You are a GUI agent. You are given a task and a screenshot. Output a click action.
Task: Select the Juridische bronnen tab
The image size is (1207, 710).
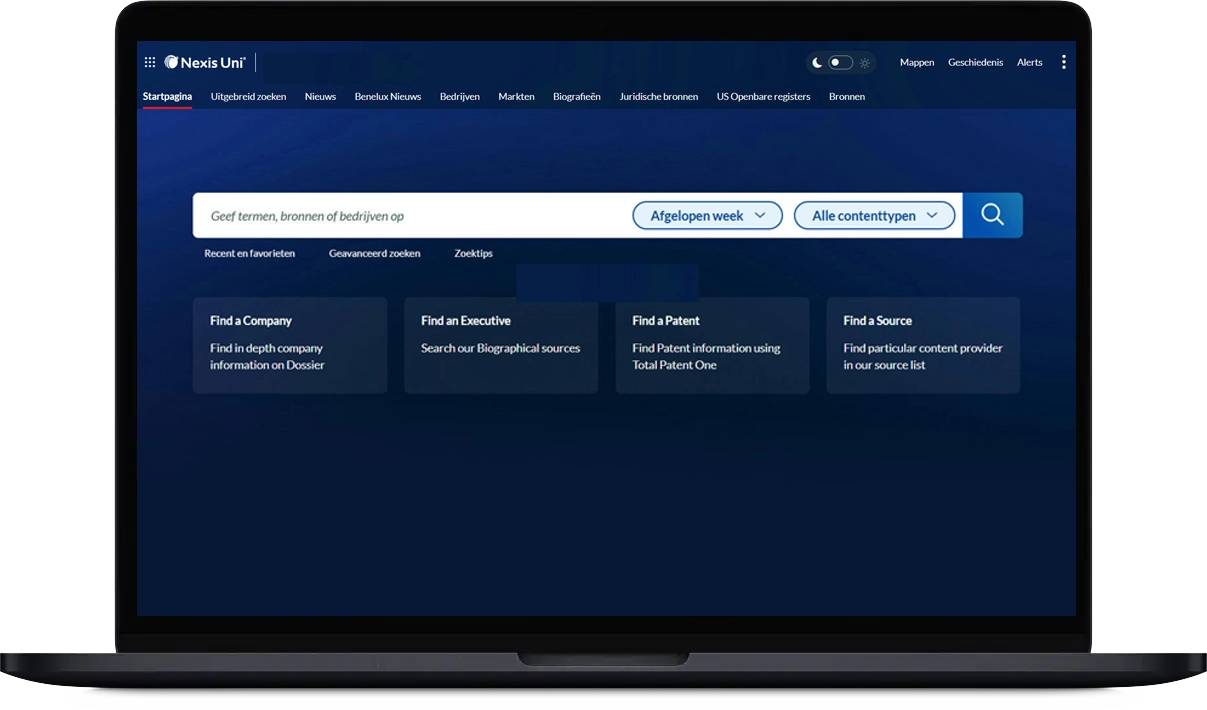[x=658, y=97]
